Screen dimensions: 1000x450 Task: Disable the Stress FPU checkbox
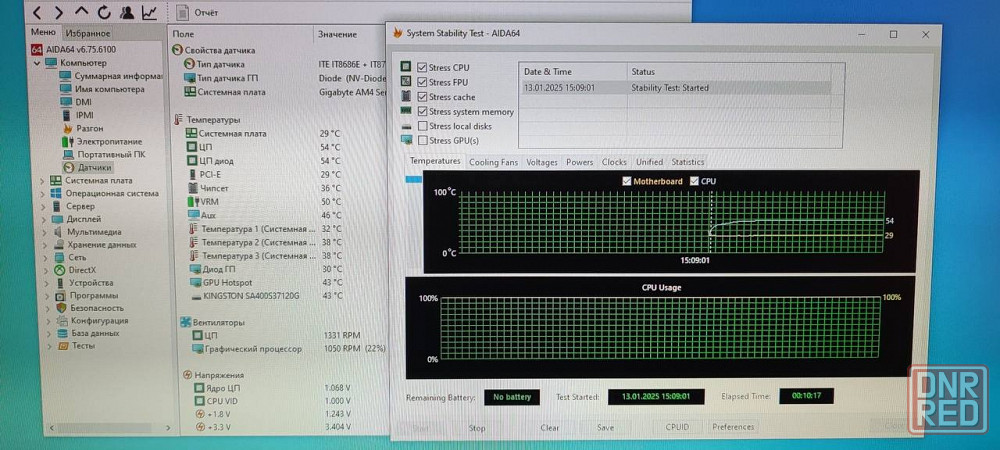tap(422, 82)
